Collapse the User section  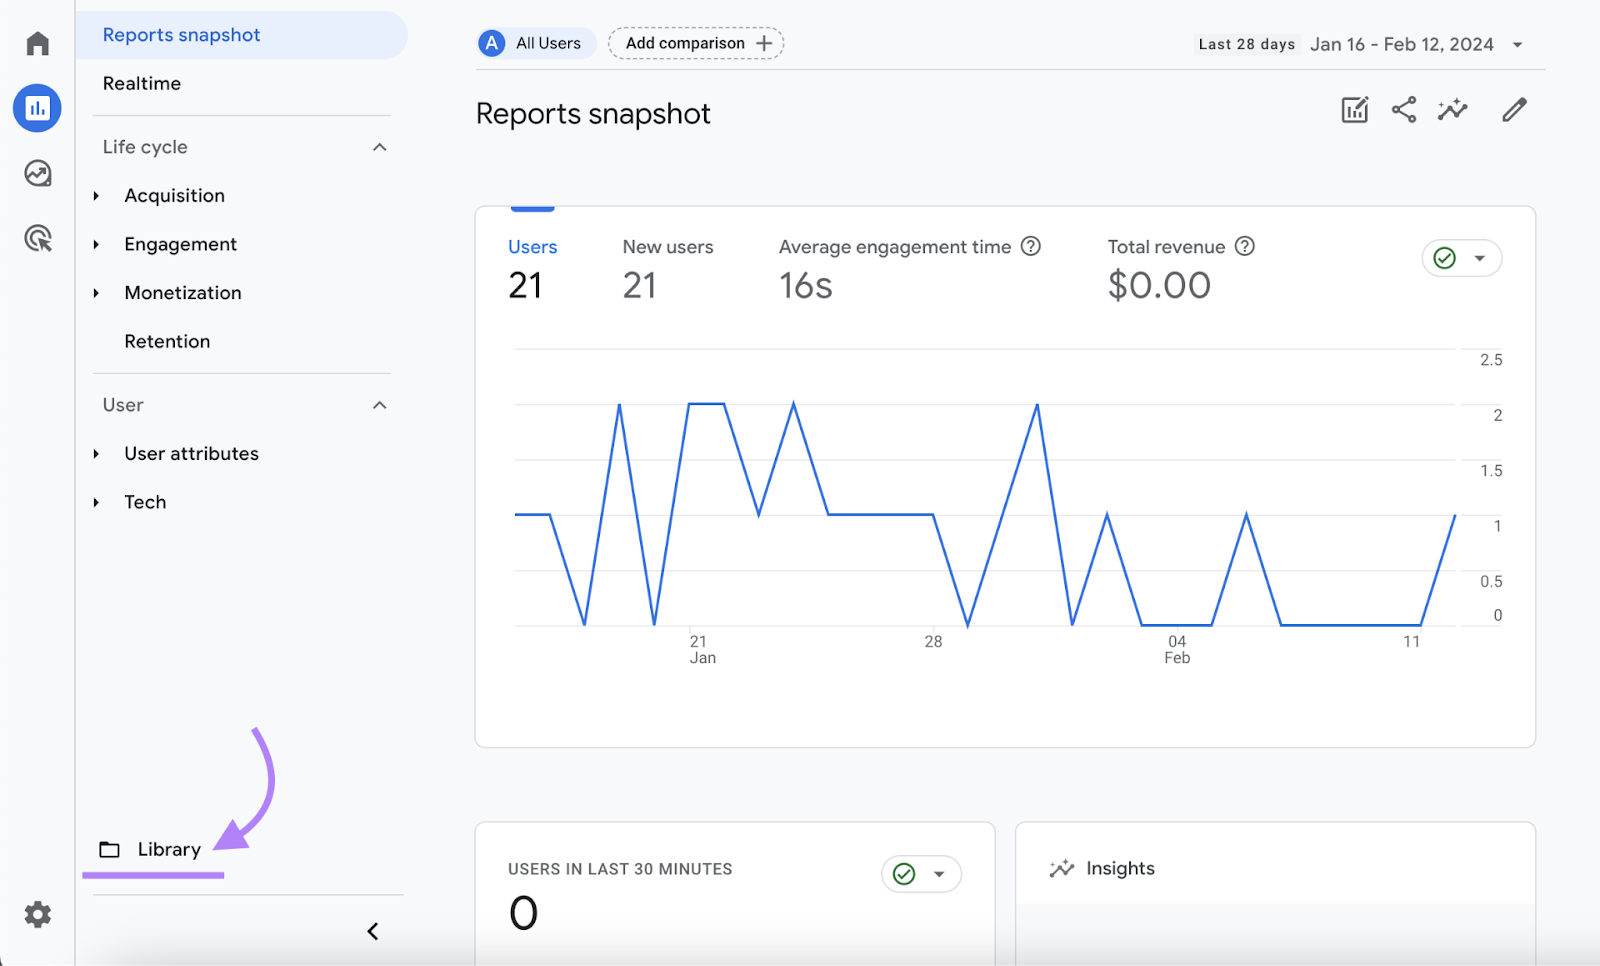coord(379,406)
